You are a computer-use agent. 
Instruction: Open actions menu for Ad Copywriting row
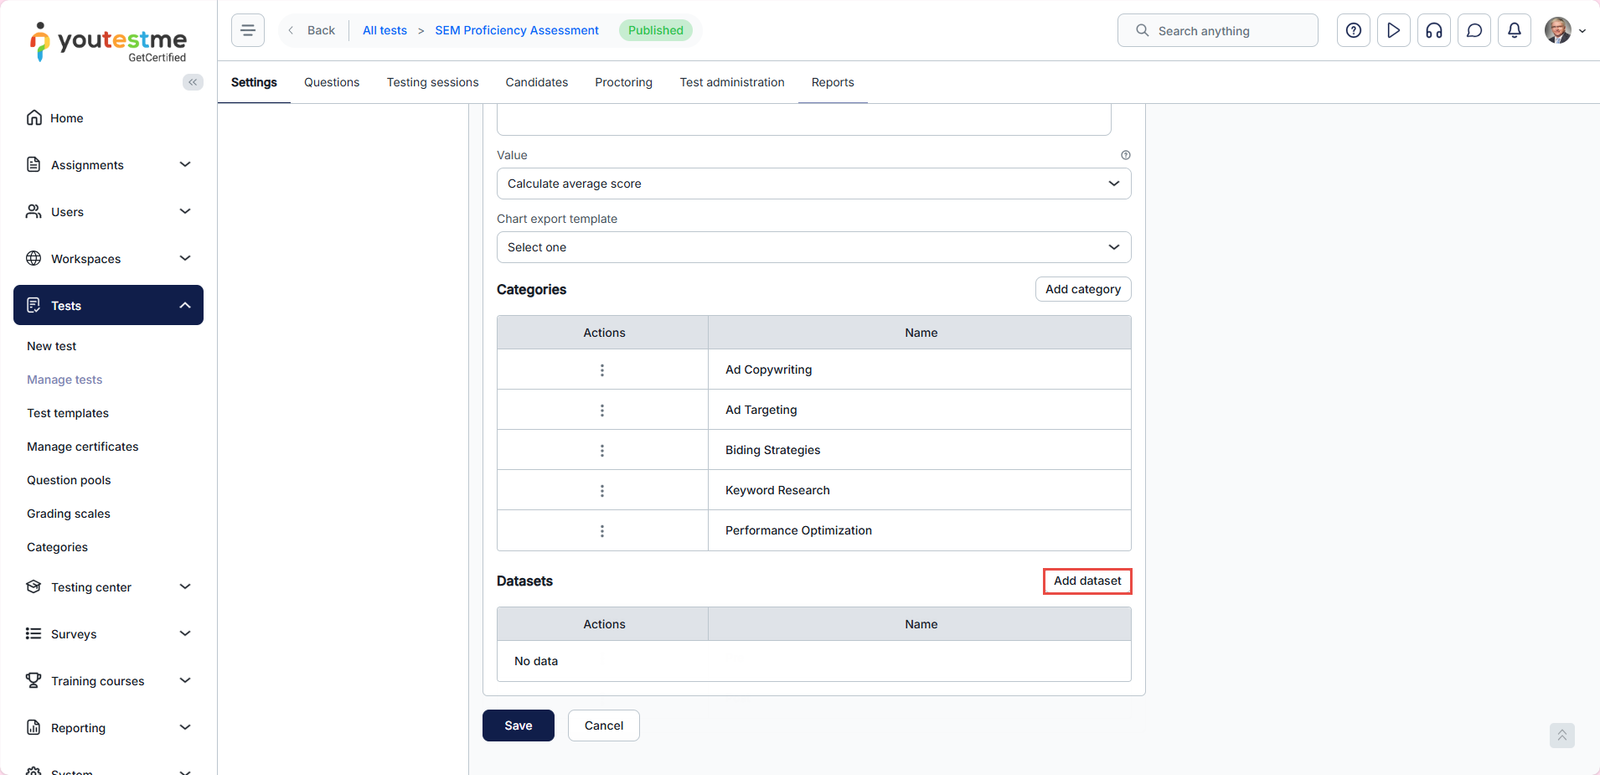[602, 370]
